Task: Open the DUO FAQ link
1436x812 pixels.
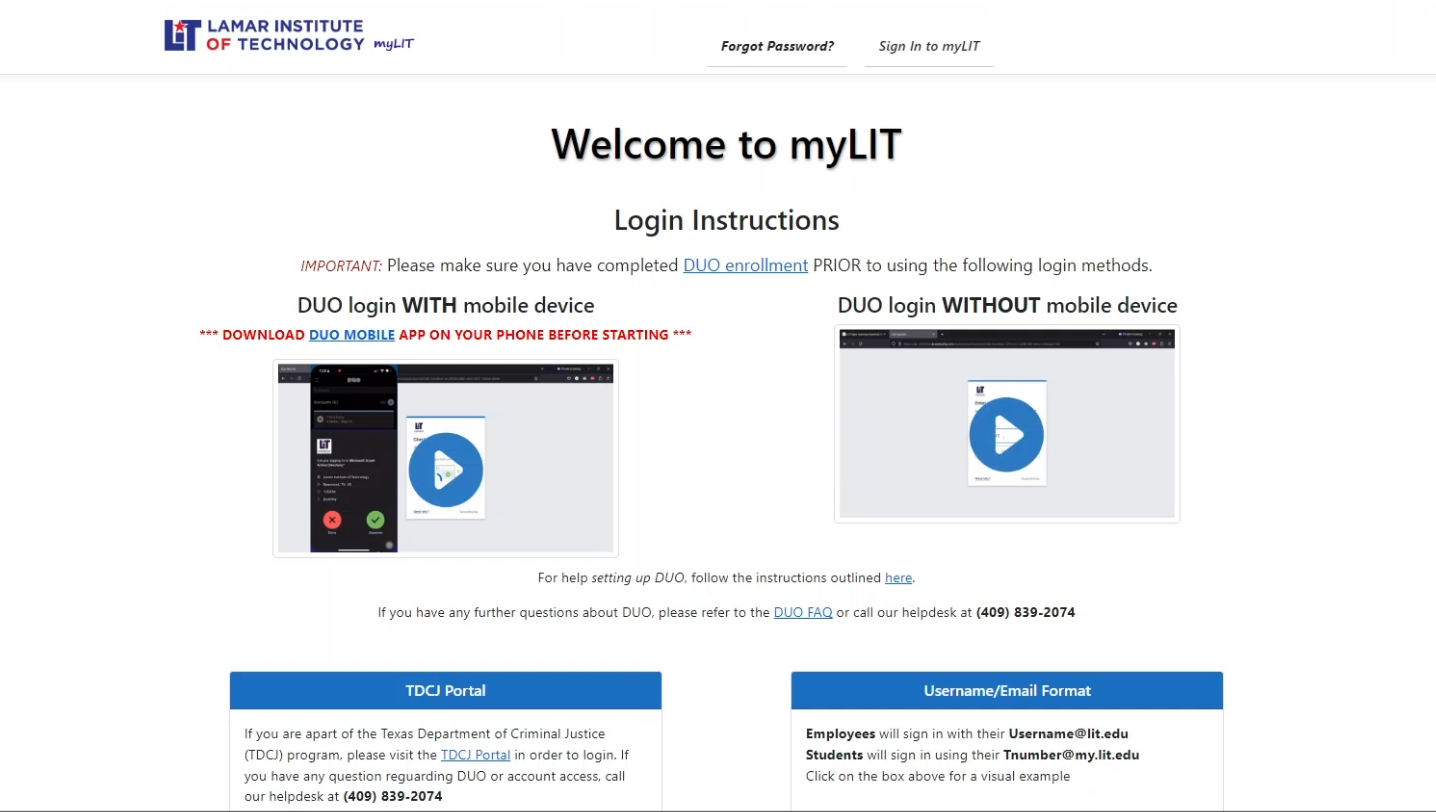Action: (803, 613)
